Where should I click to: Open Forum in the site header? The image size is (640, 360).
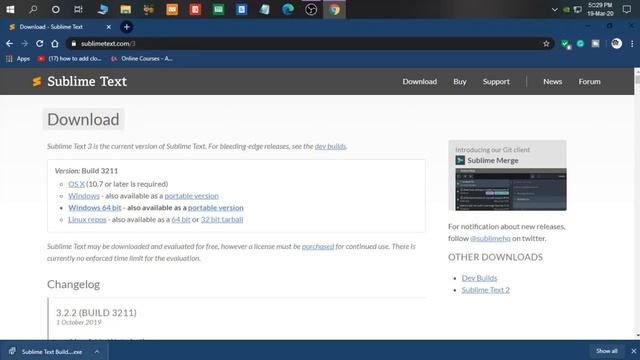[589, 82]
